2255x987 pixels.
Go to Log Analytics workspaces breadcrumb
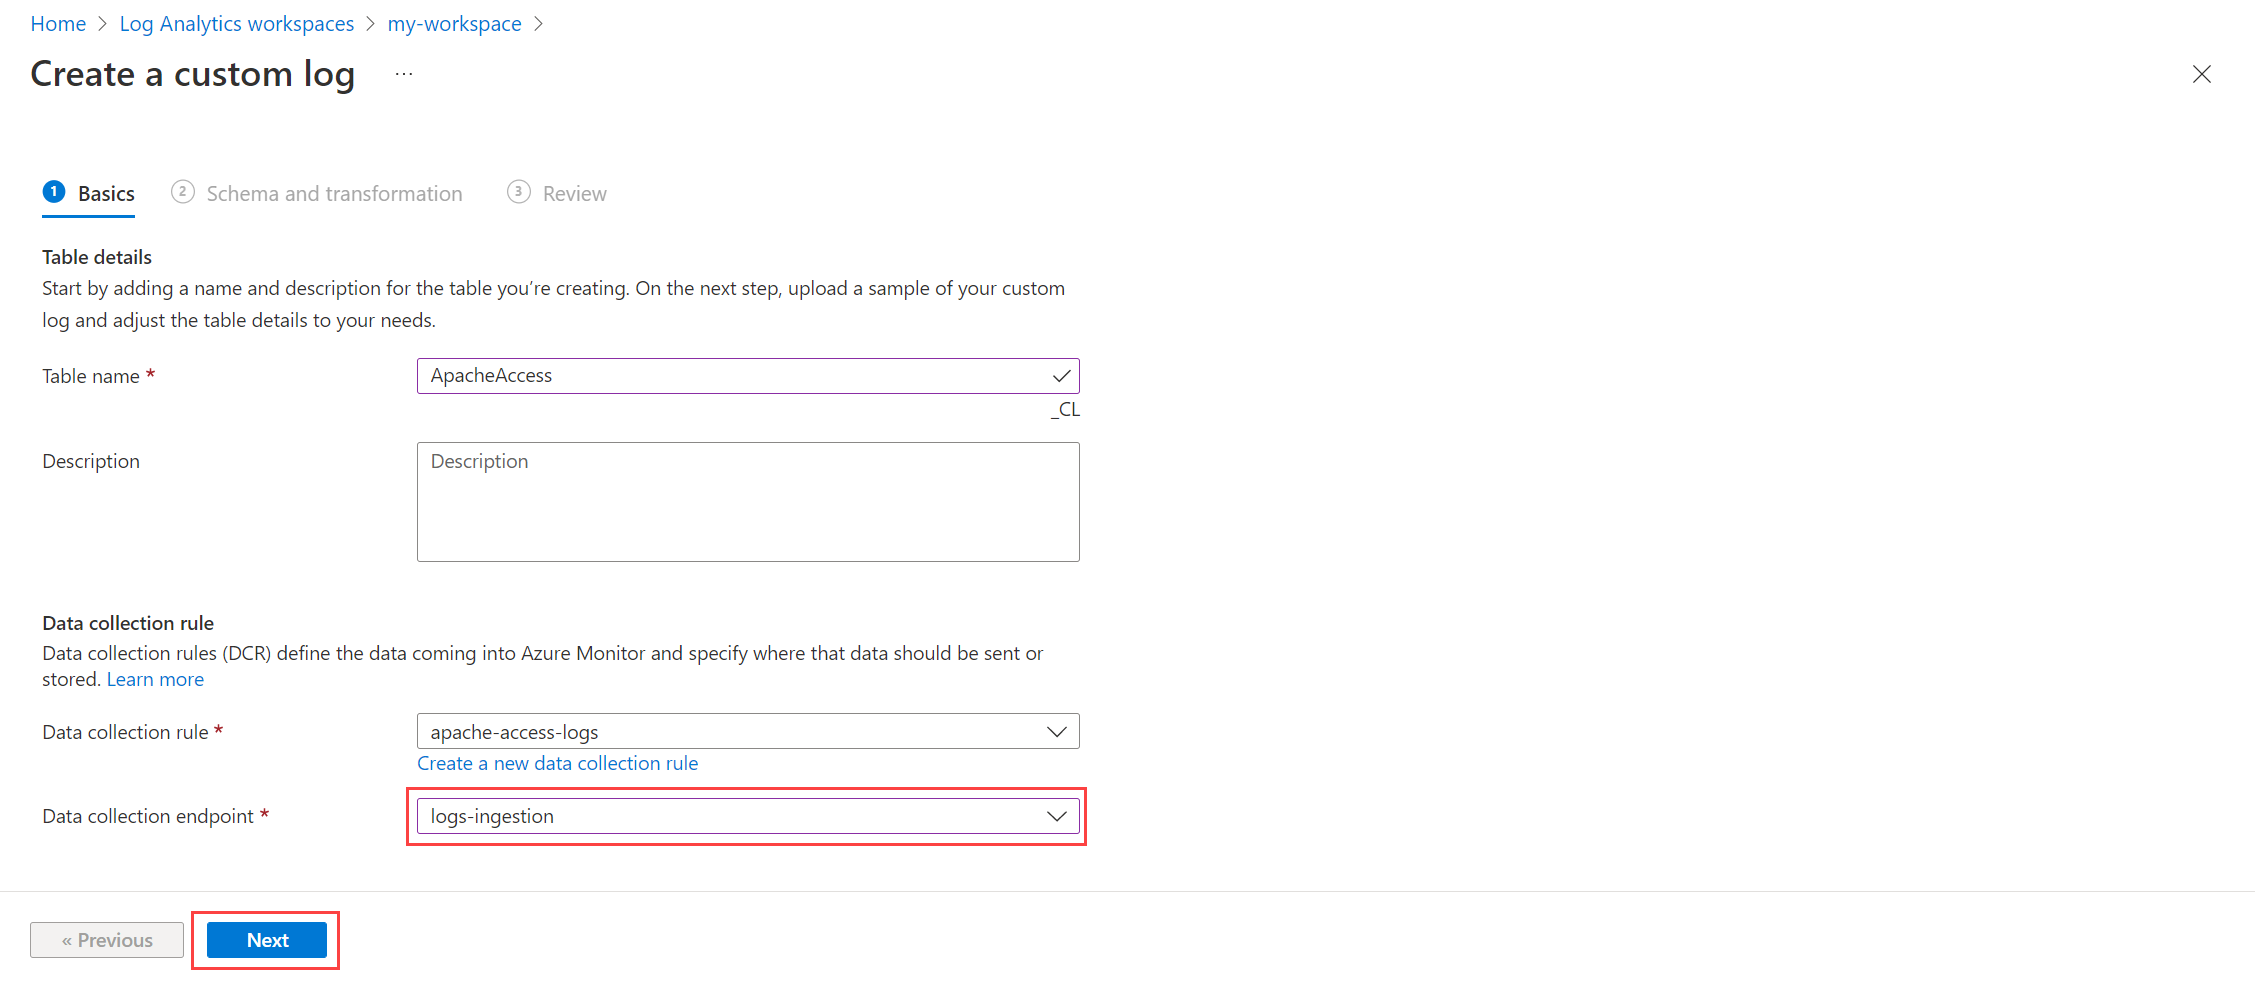pos(237,24)
